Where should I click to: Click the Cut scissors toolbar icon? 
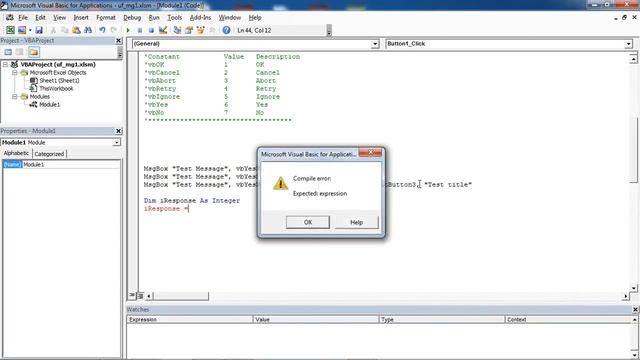(53, 30)
